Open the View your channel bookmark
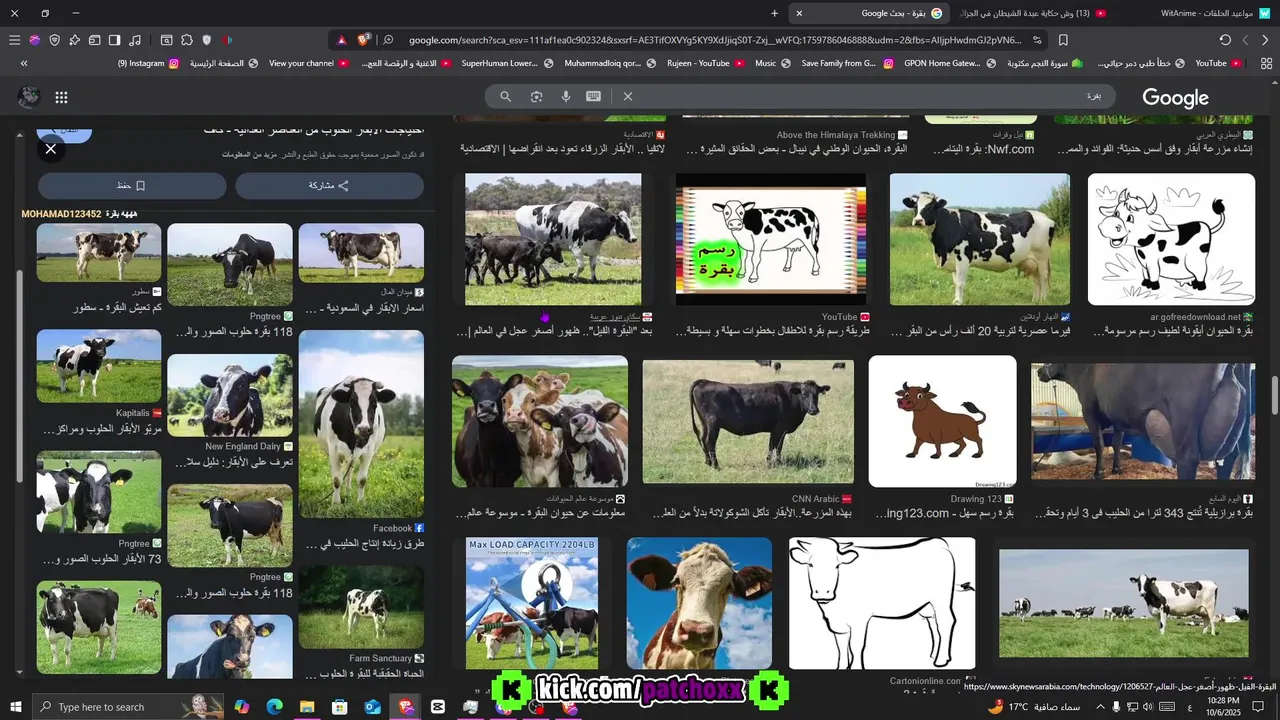This screenshot has height=720, width=1280. (x=309, y=63)
